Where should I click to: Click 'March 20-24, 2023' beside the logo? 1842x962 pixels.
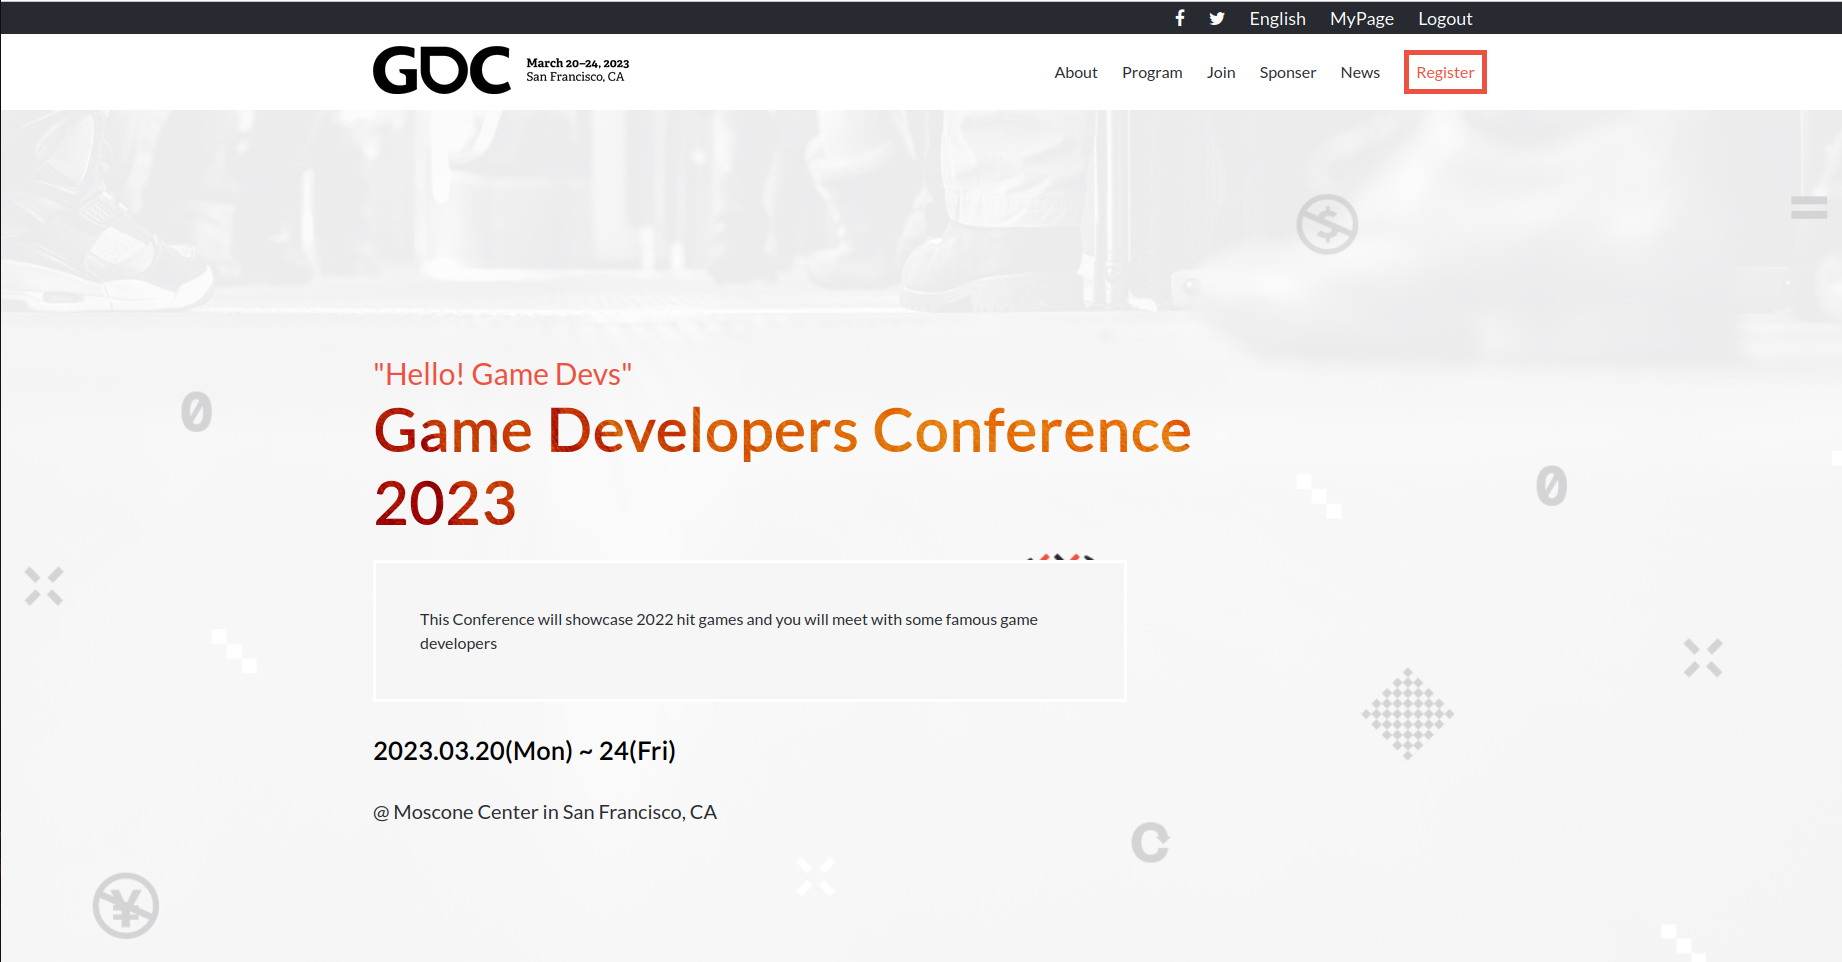click(578, 63)
